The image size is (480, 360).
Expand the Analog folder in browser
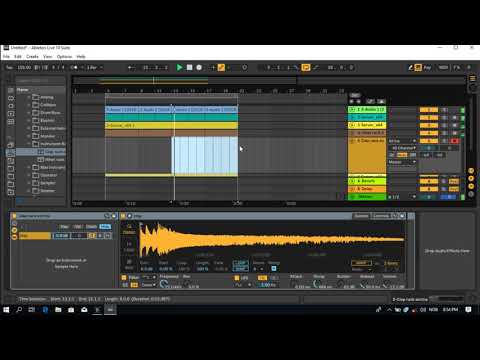tap(29, 97)
